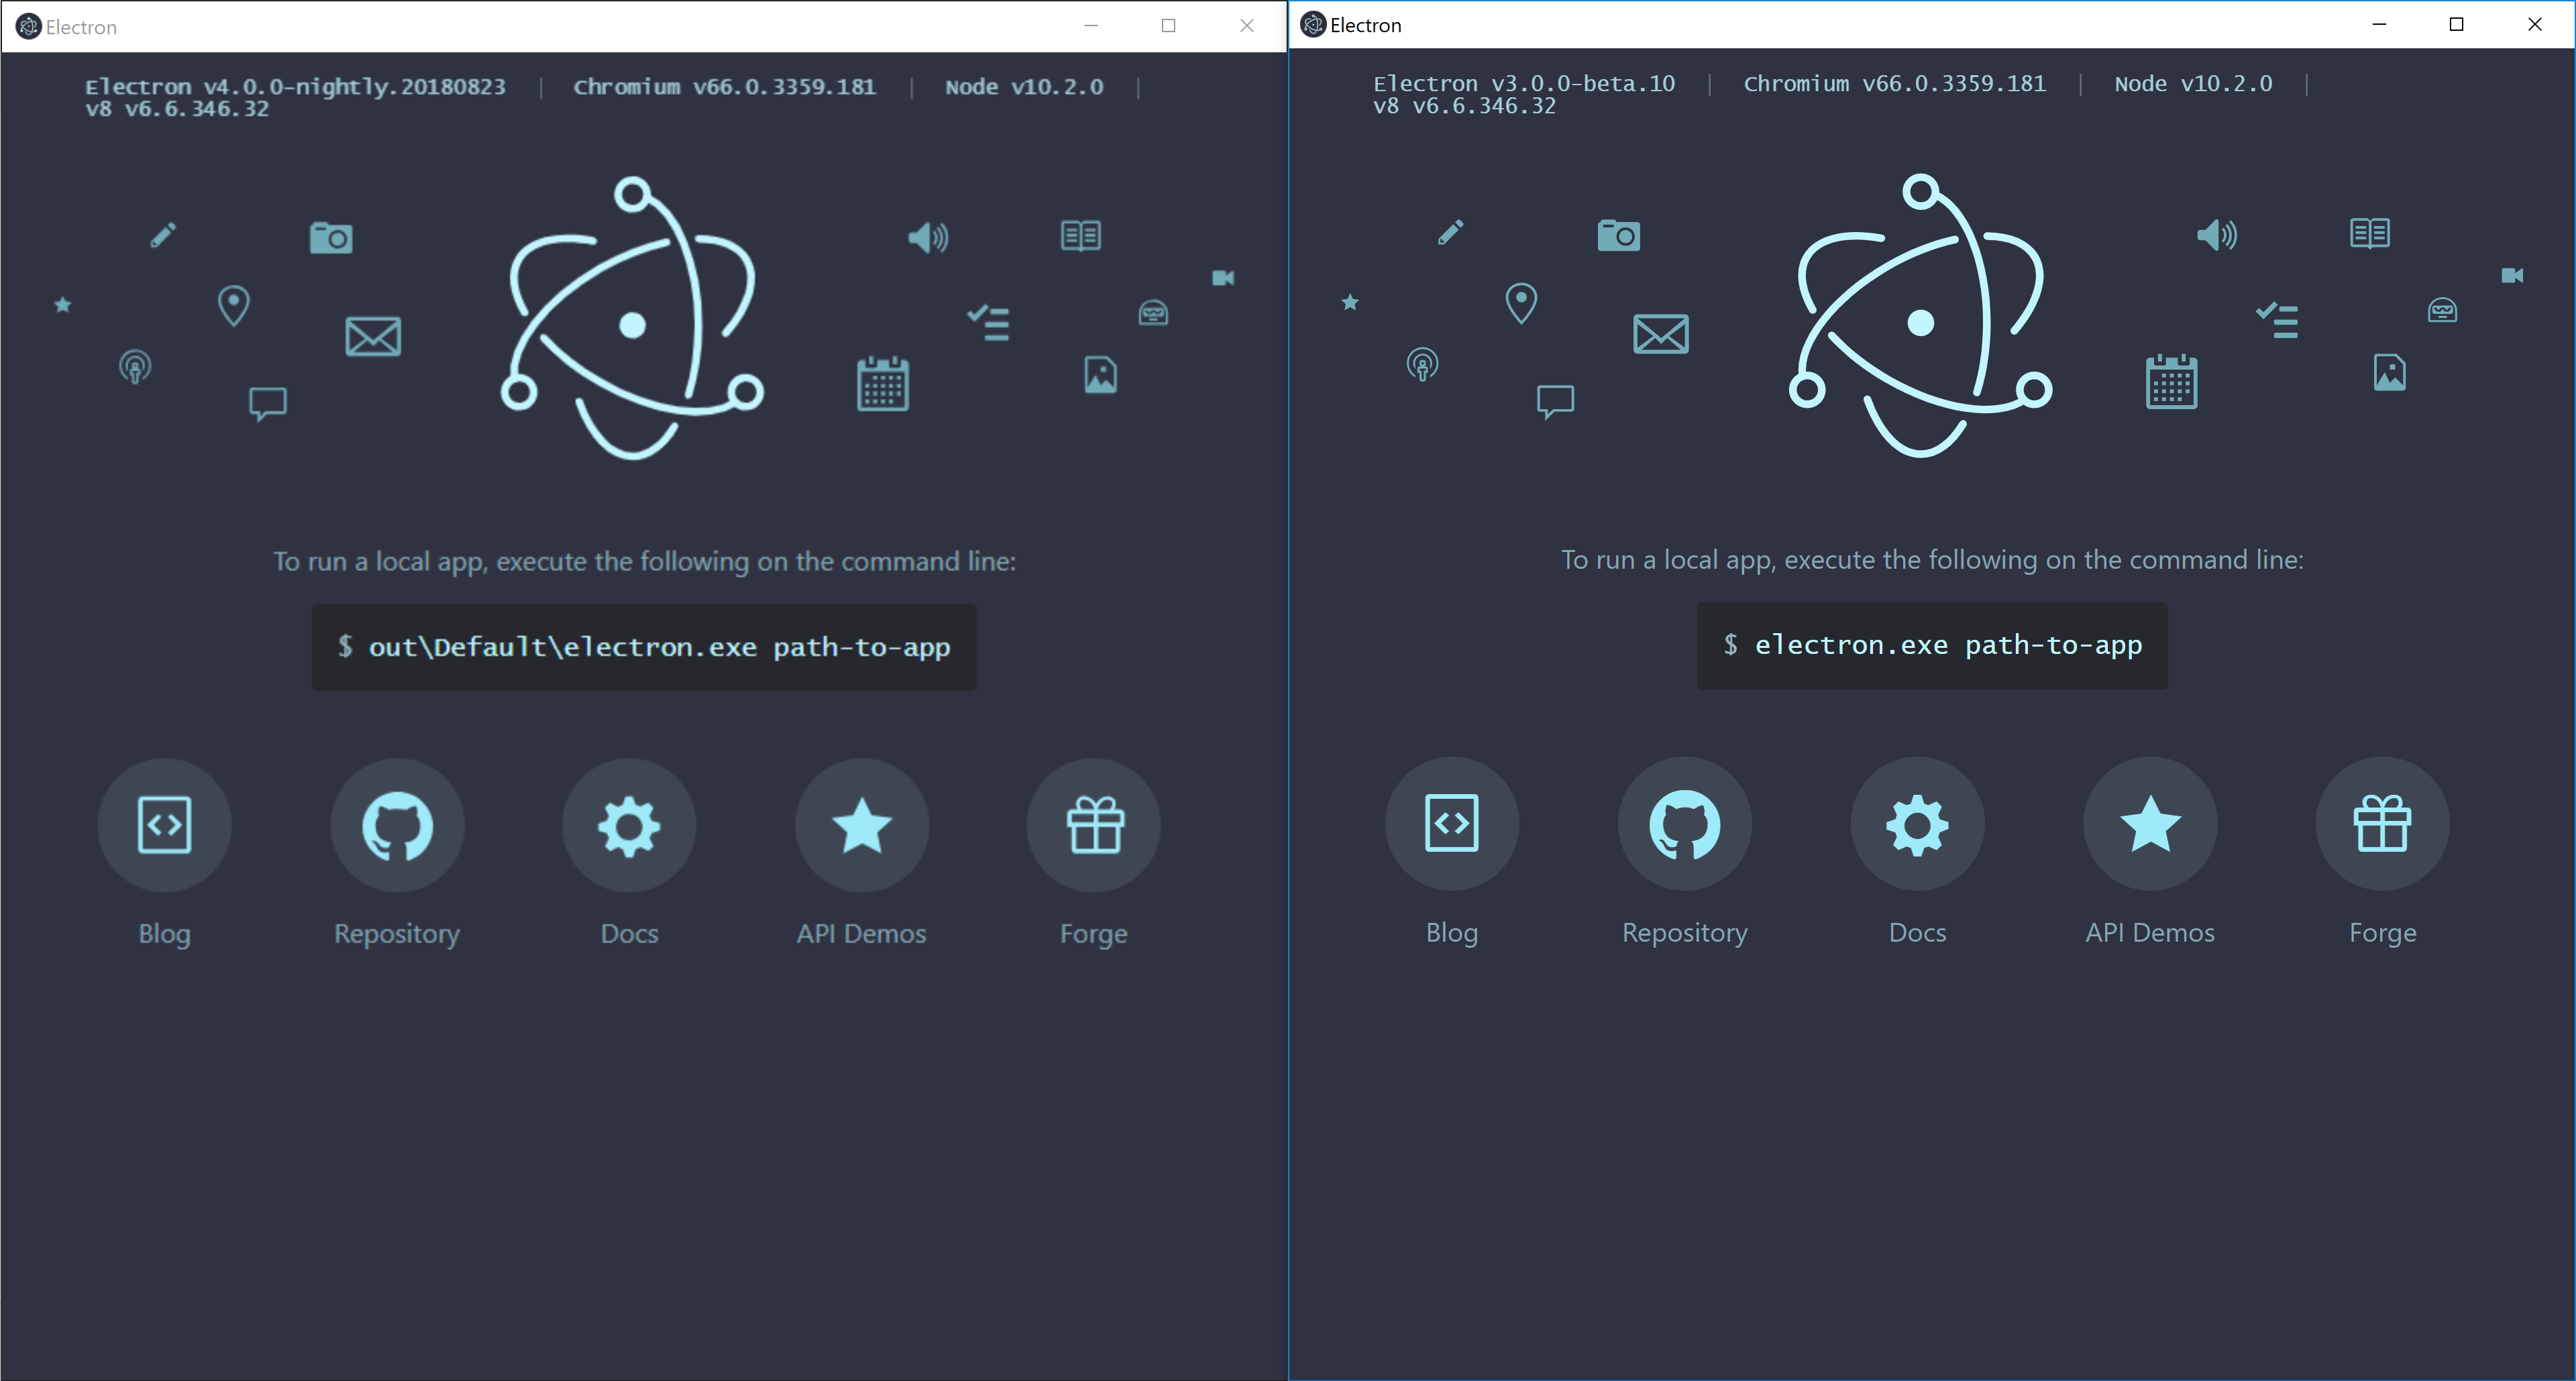The image size is (2576, 1381).
Task: Click Electron v3.0.0-beta.10 version text
Action: pos(1524,84)
